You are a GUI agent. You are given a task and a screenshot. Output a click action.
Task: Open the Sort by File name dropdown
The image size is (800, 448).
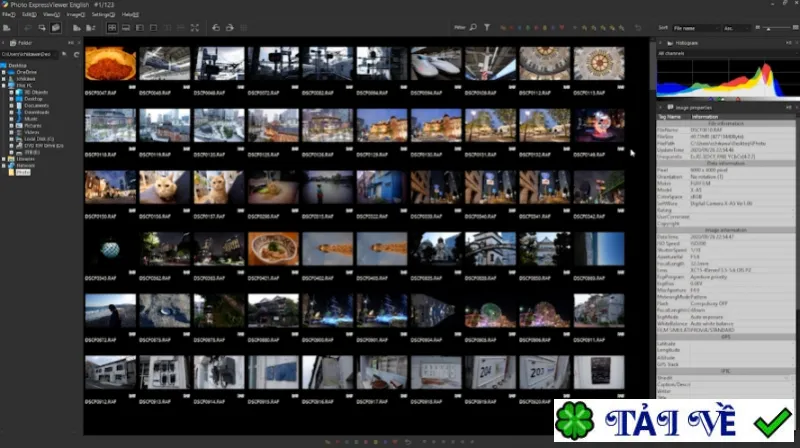pos(695,28)
